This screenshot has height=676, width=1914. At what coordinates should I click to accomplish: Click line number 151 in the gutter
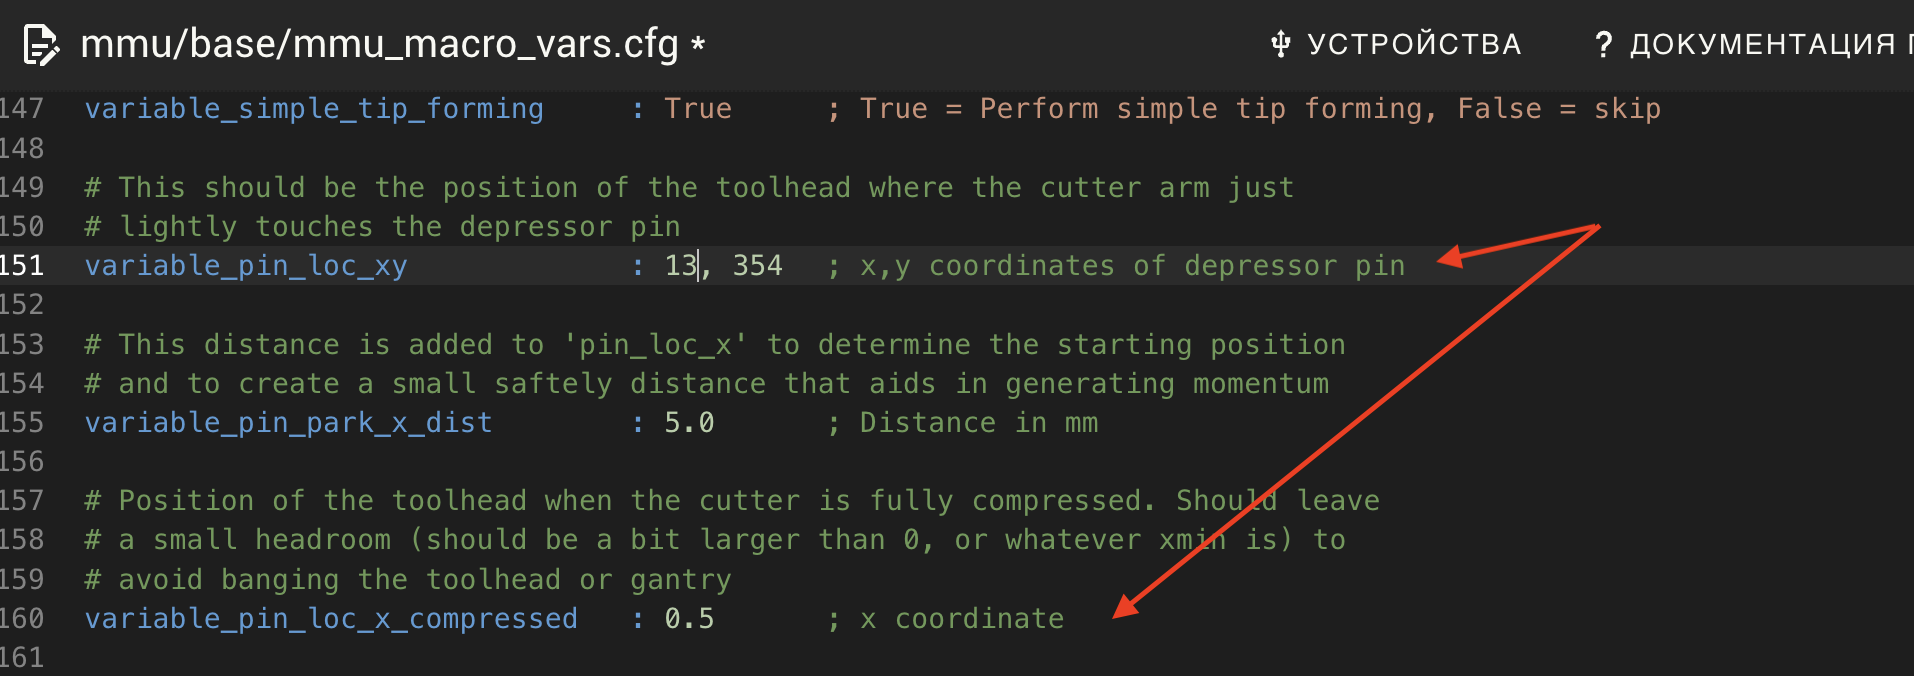coord(22,266)
